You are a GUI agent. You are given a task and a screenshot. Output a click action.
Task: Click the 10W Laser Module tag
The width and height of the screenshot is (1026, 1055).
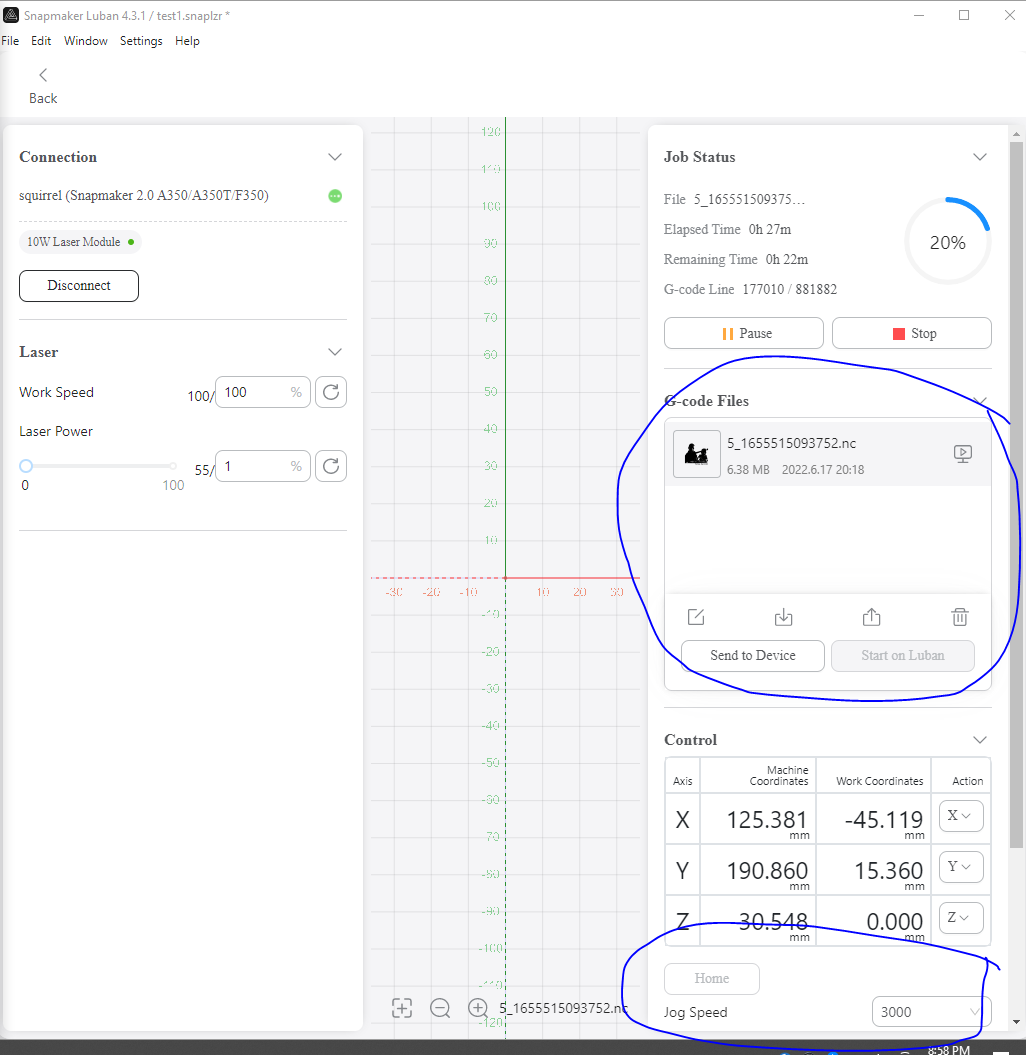pyautogui.click(x=80, y=242)
